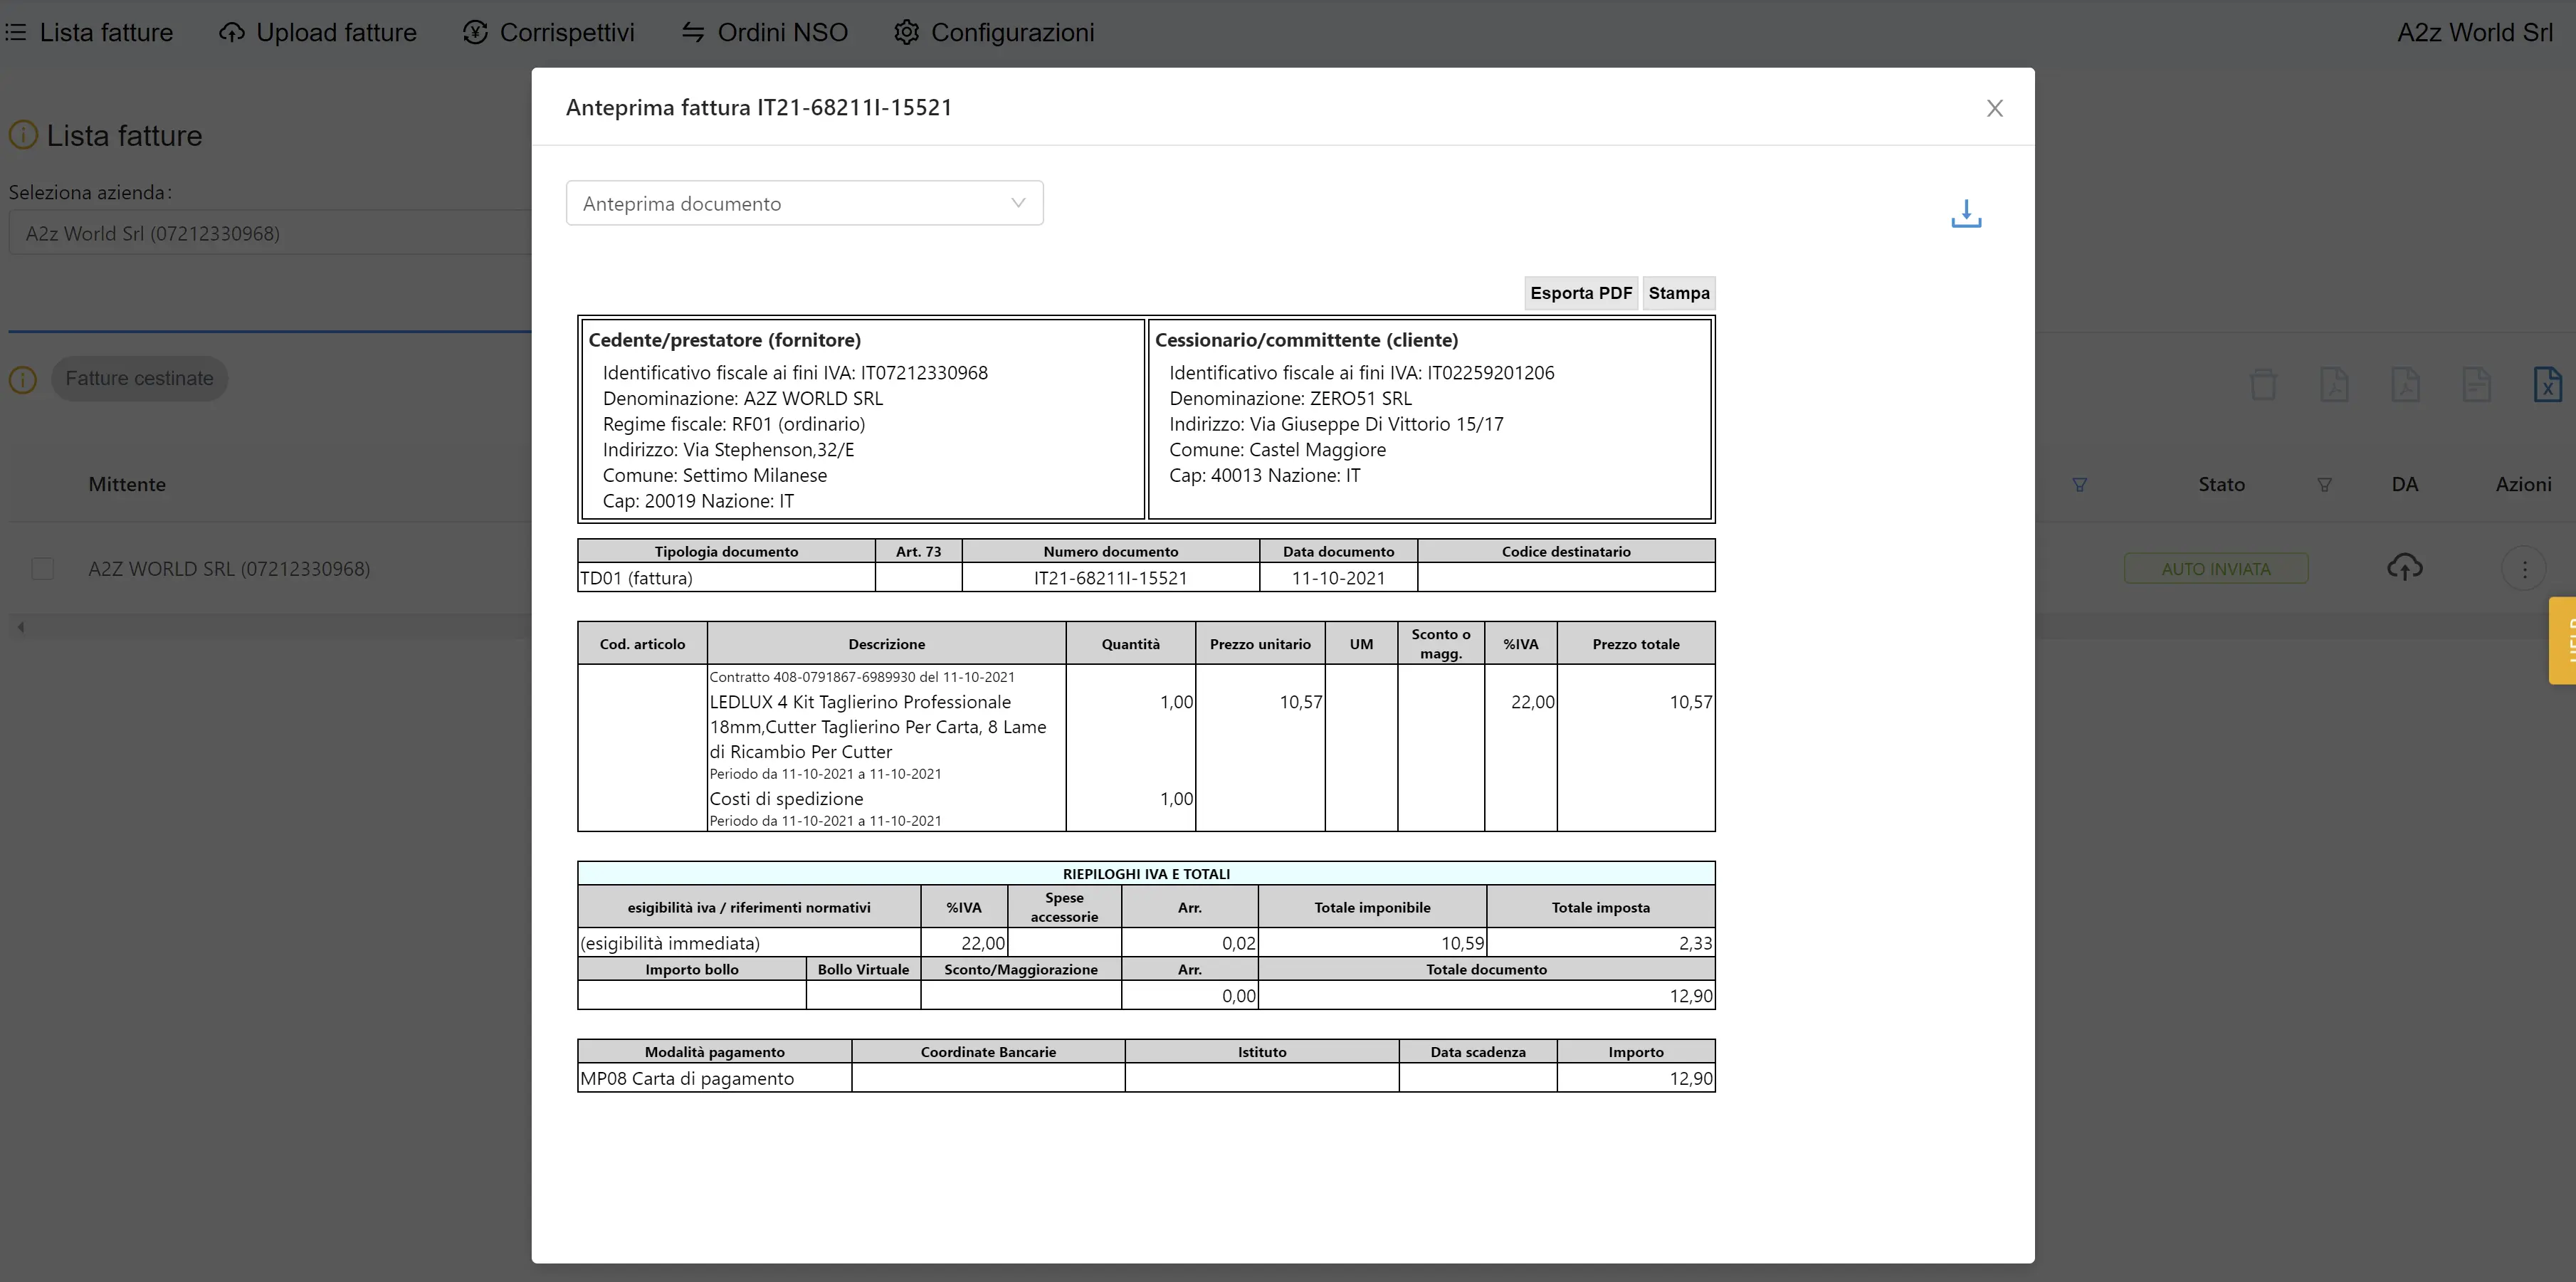2576x1282 pixels.
Task: Click the trash bin icon
Action: click(x=2263, y=384)
